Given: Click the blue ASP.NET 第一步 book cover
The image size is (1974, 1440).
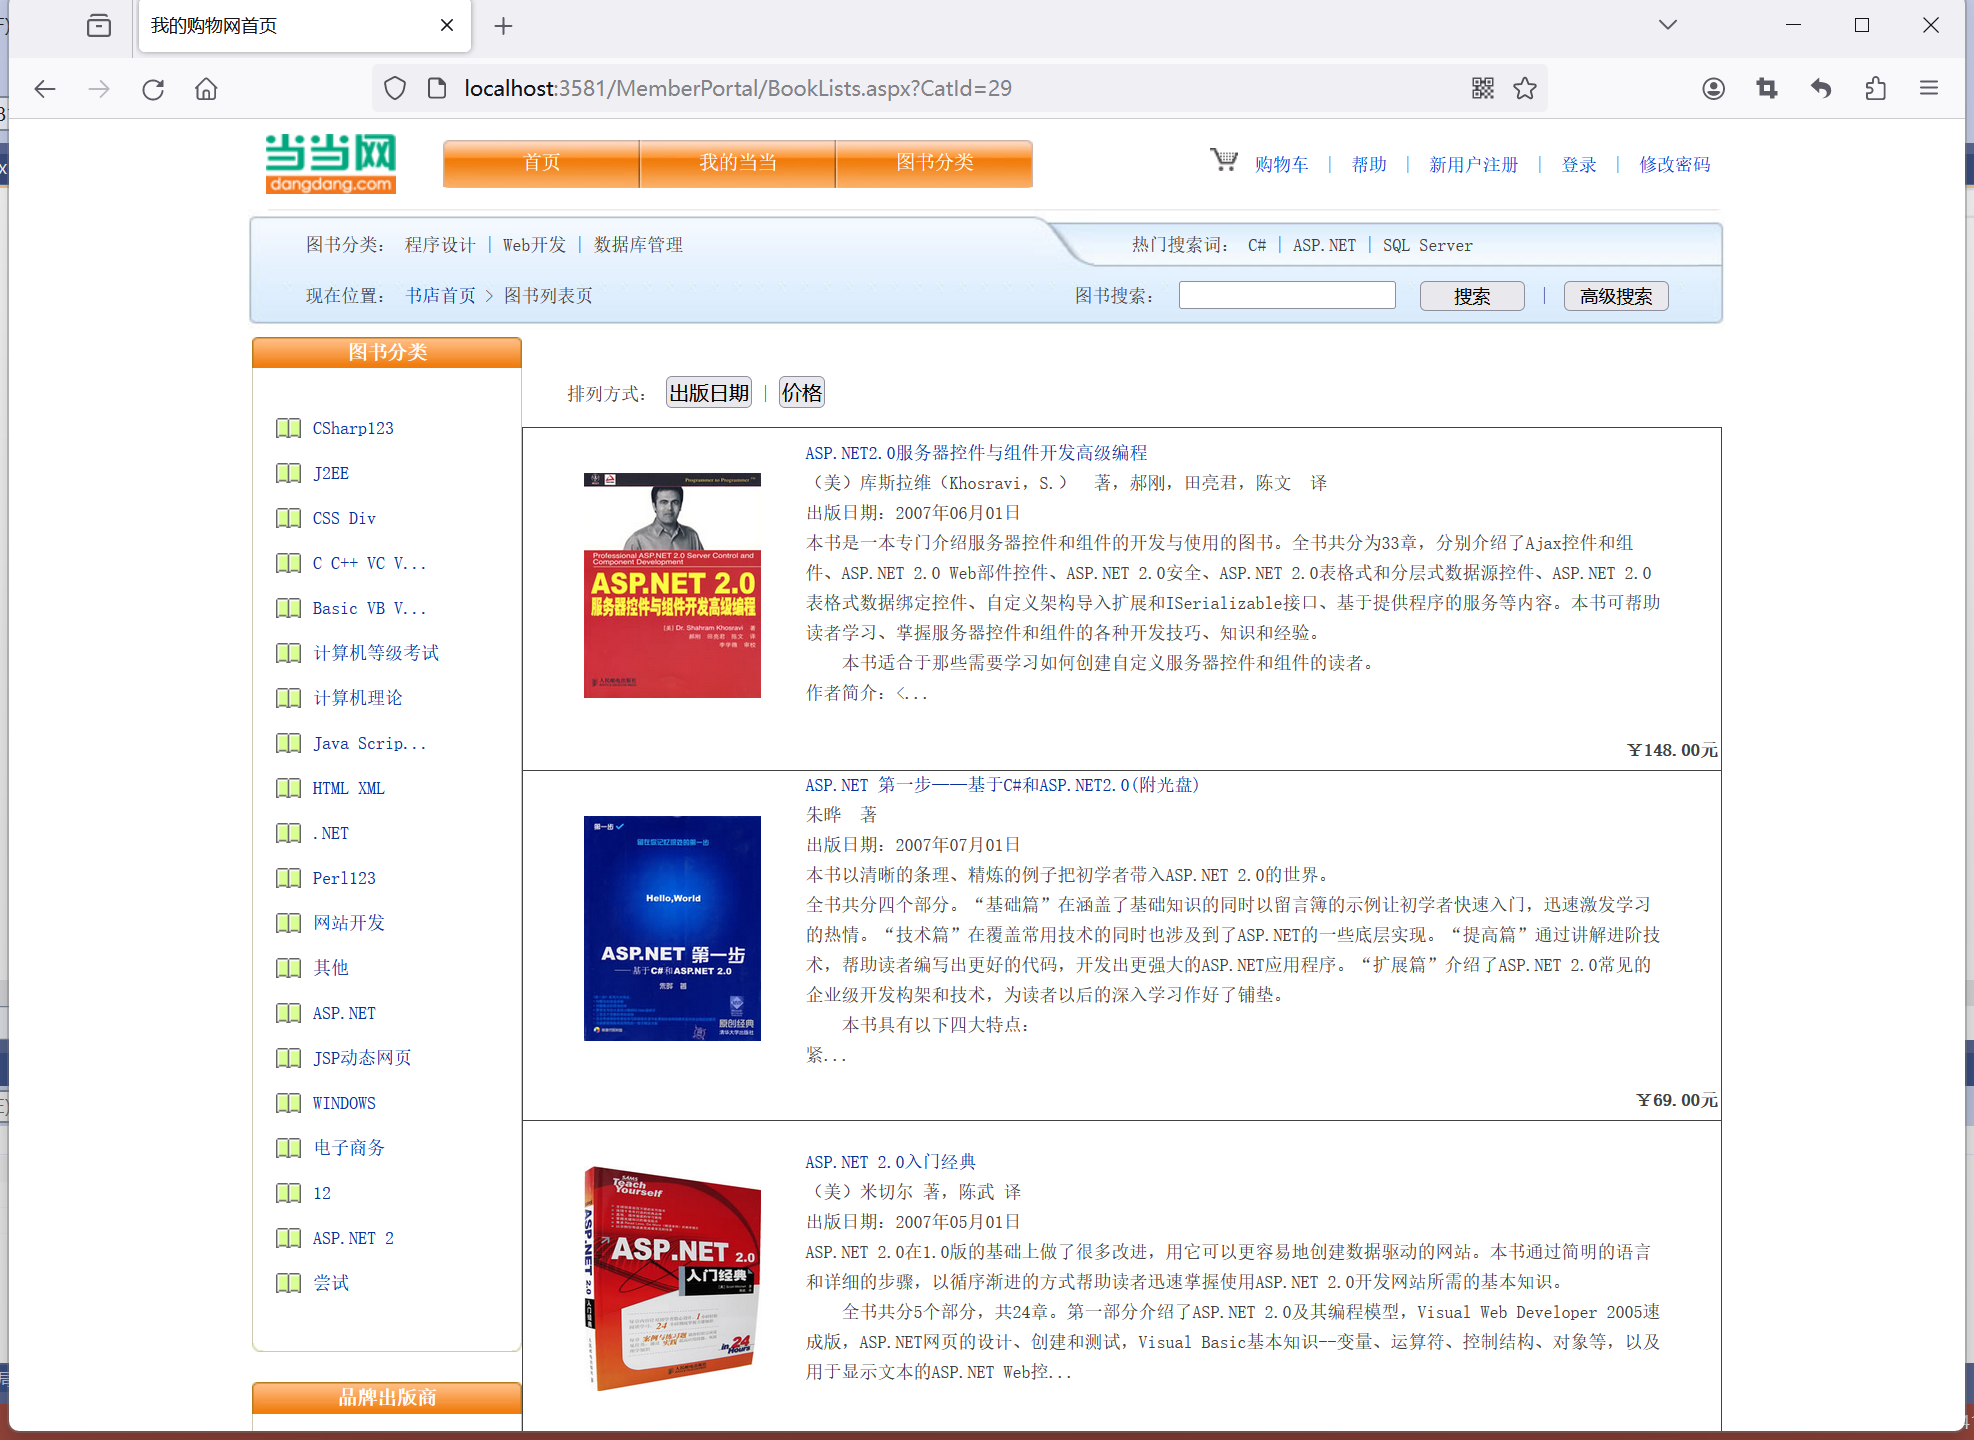Looking at the screenshot, I should [x=672, y=928].
